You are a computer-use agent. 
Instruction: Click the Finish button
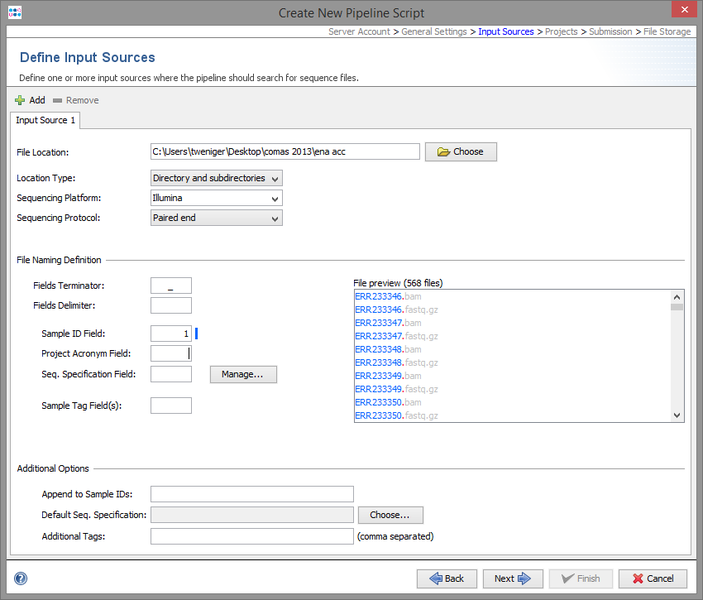coord(581,578)
